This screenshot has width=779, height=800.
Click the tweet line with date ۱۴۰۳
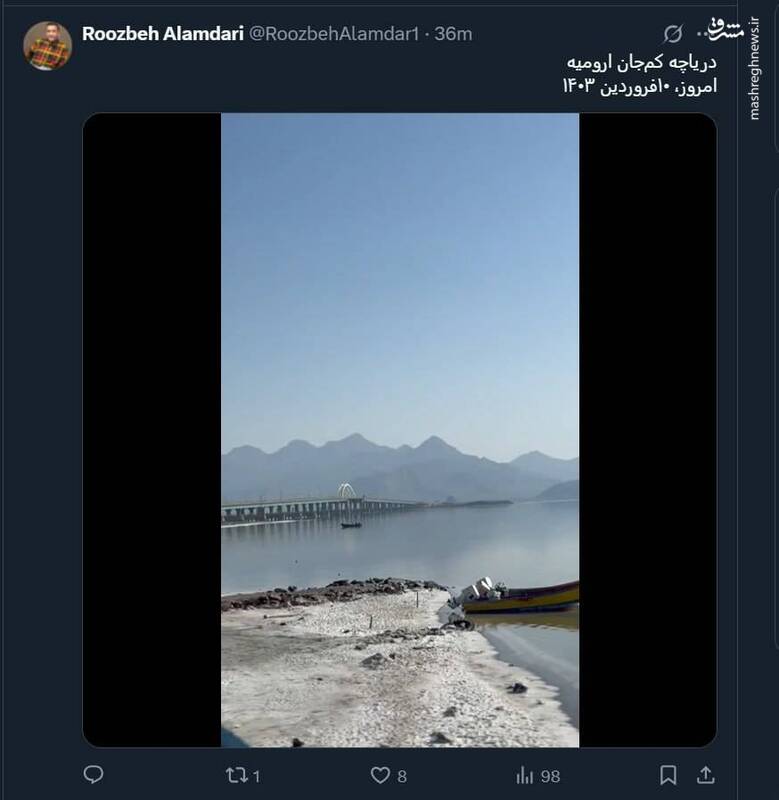[640, 86]
